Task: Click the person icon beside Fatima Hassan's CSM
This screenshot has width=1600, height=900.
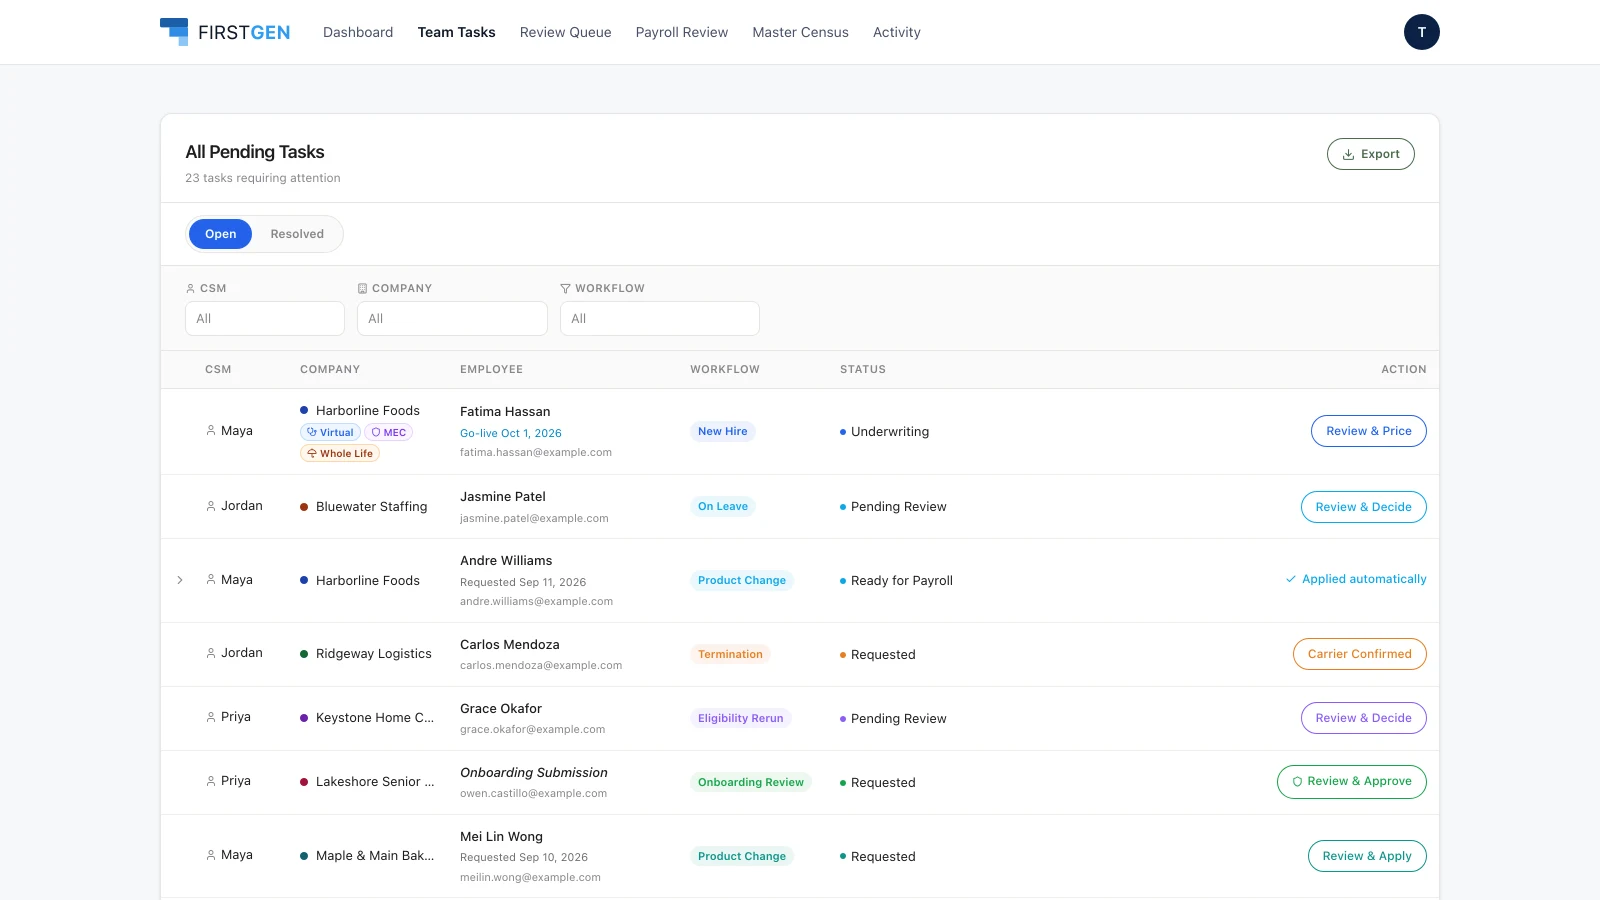Action: pos(211,431)
